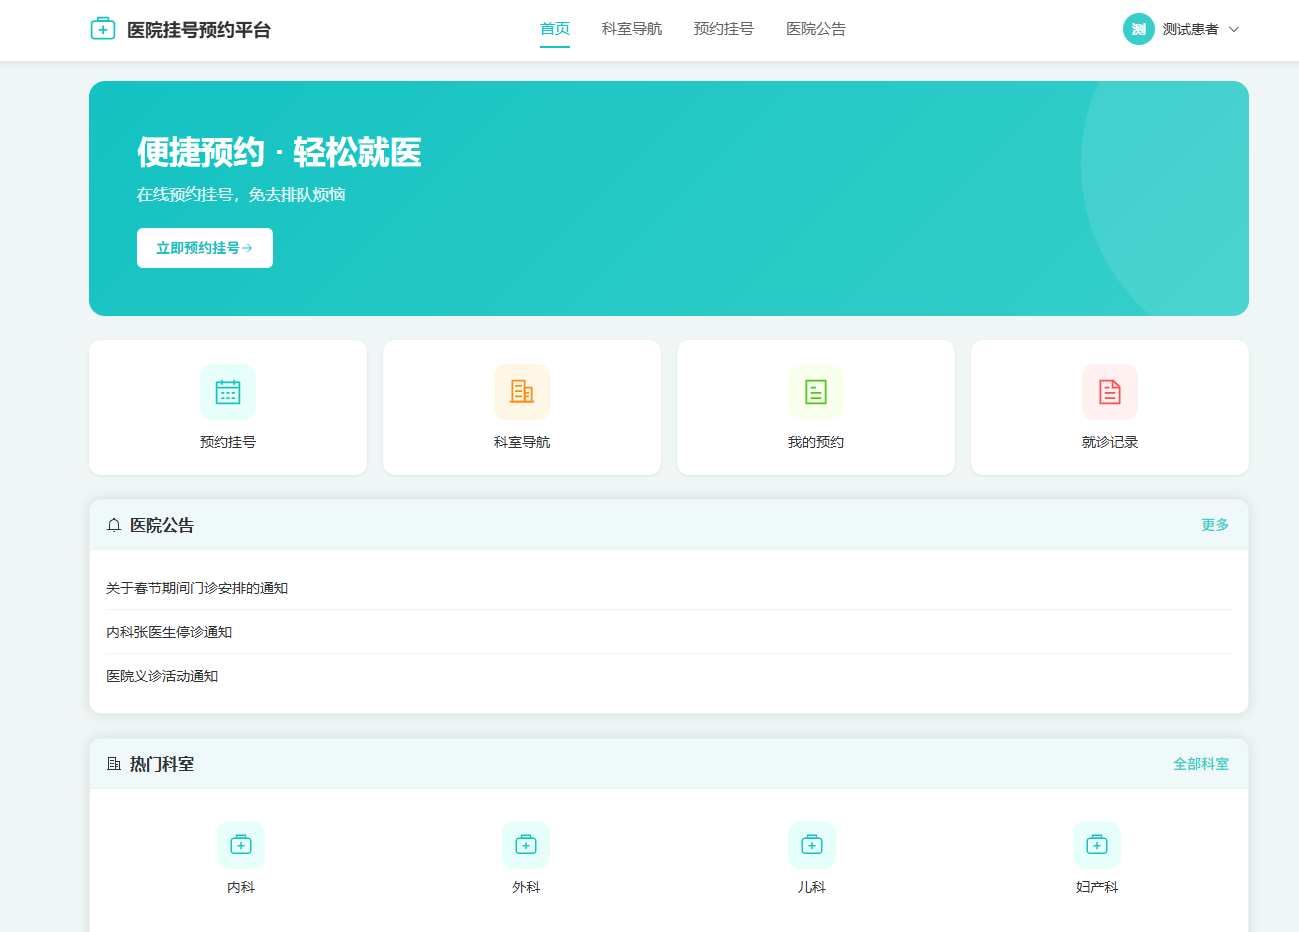1299x932 pixels.
Task: Open the 医院公告 navigation tab
Action: [816, 29]
